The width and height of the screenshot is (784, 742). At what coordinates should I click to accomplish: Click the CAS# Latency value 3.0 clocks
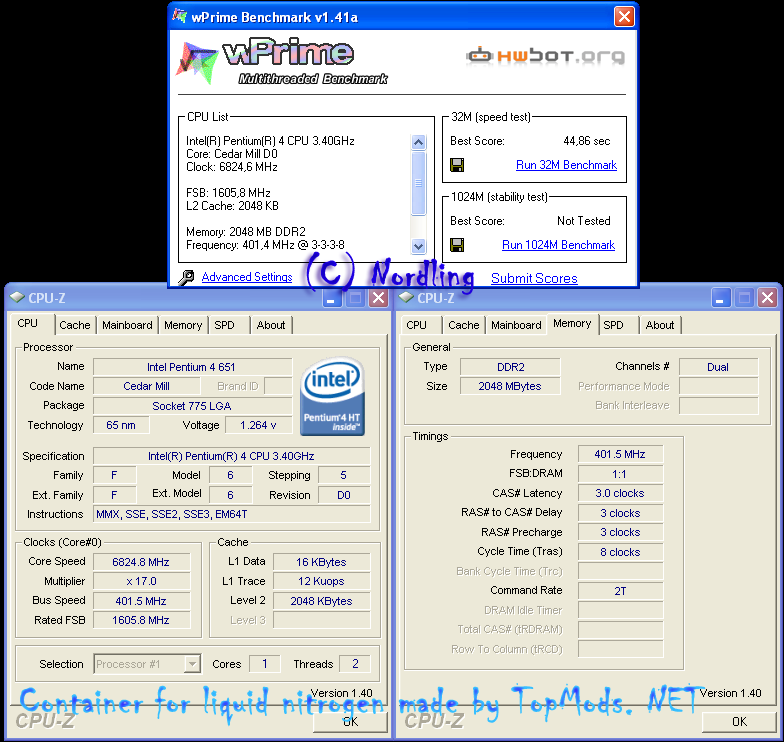[620, 493]
